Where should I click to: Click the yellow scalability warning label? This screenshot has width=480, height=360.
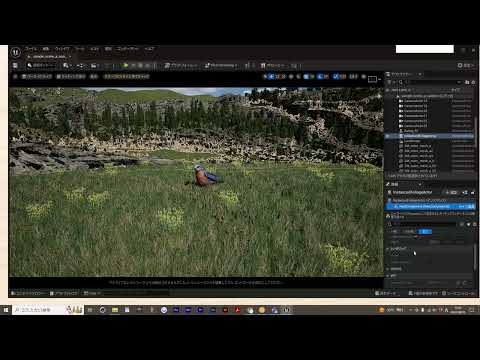click(x=126, y=76)
